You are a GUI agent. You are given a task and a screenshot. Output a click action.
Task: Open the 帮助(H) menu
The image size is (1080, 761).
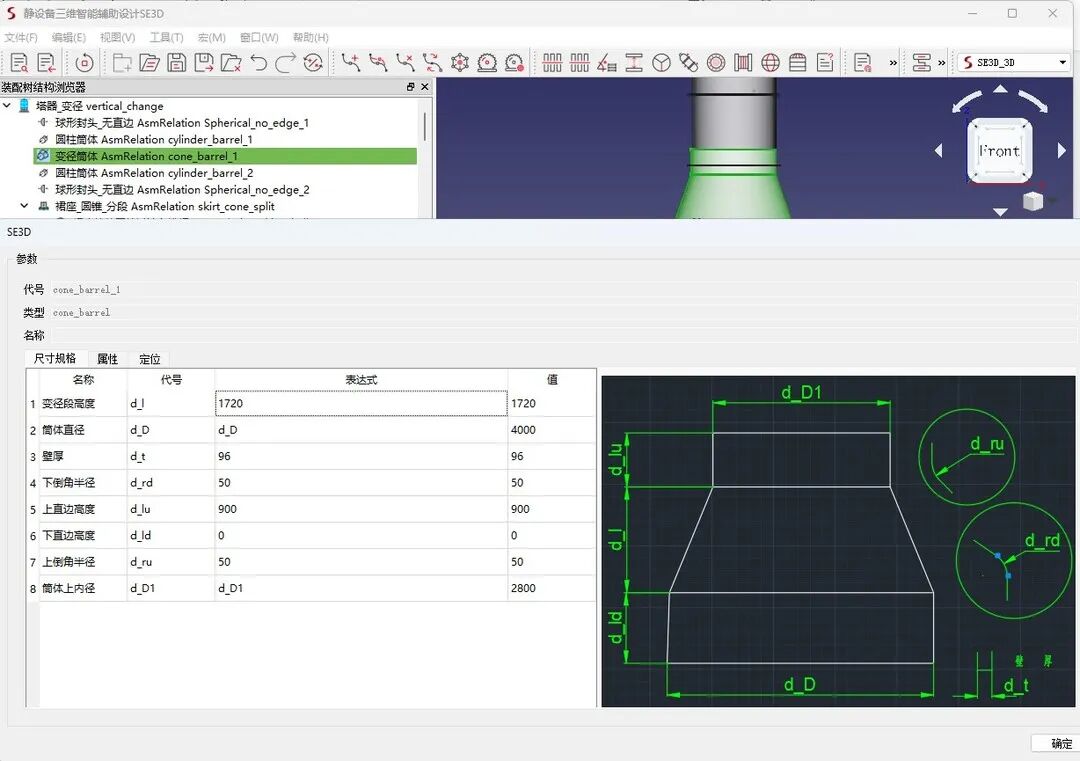tap(311, 37)
